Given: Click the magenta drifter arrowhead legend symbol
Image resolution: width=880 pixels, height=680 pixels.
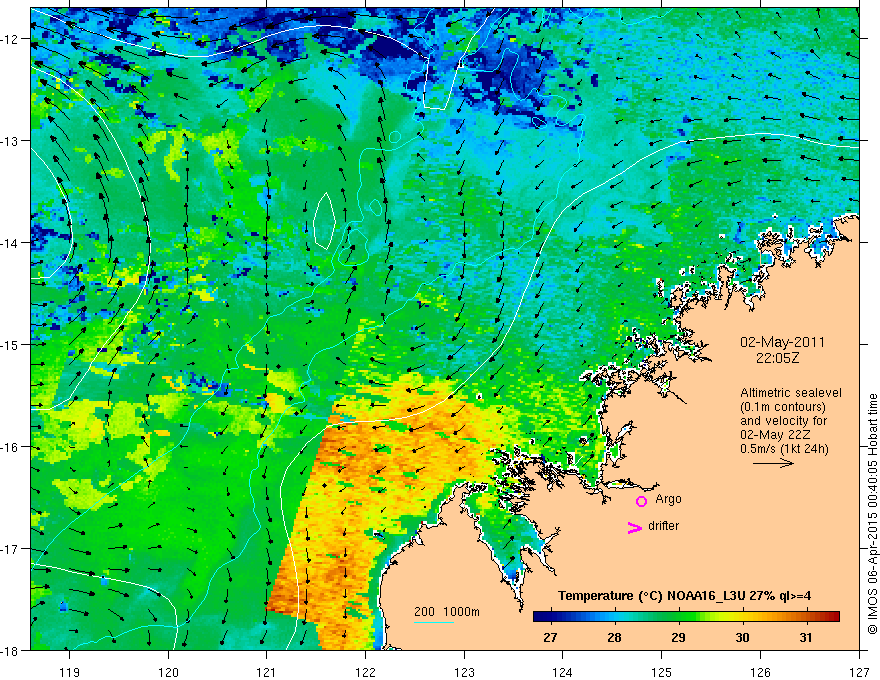Looking at the screenshot, I should click(x=635, y=527).
